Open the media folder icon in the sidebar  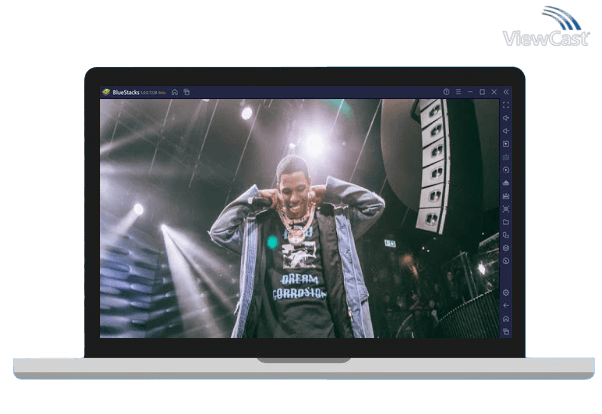(x=506, y=222)
